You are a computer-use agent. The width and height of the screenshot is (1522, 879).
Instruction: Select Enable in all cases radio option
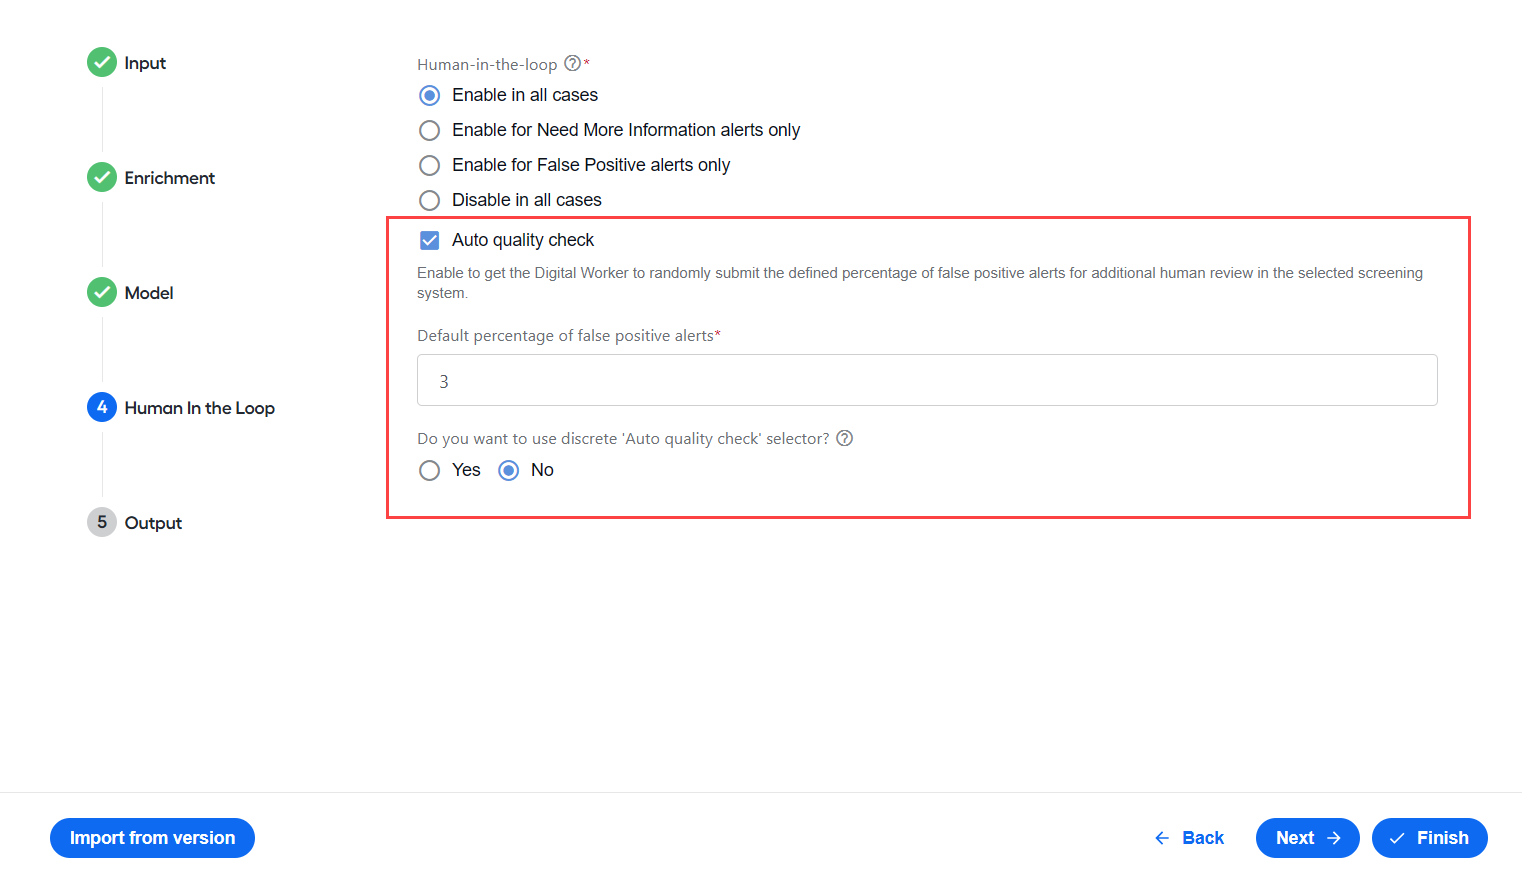pos(429,95)
